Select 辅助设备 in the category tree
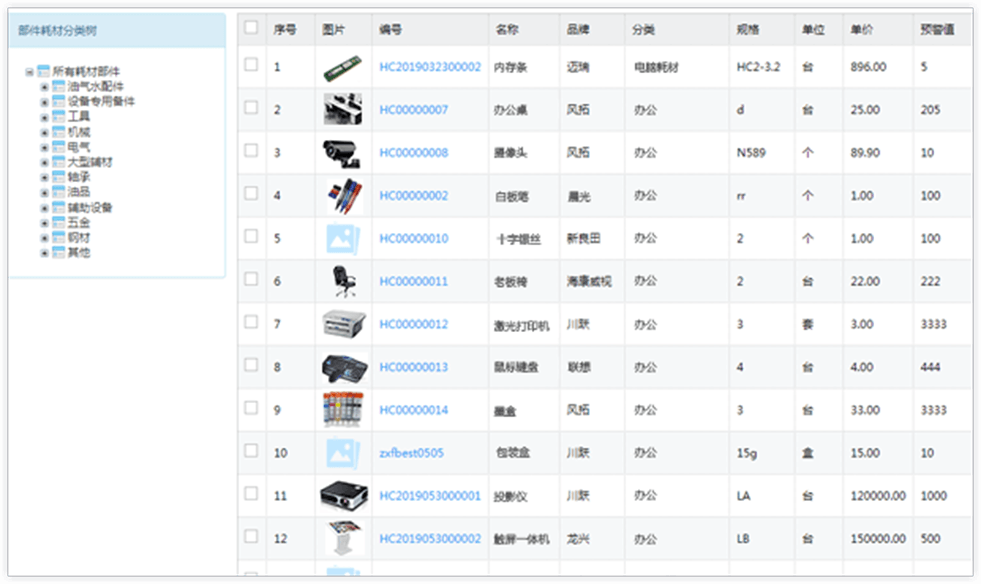The height and width of the screenshot is (584, 981). tap(90, 208)
